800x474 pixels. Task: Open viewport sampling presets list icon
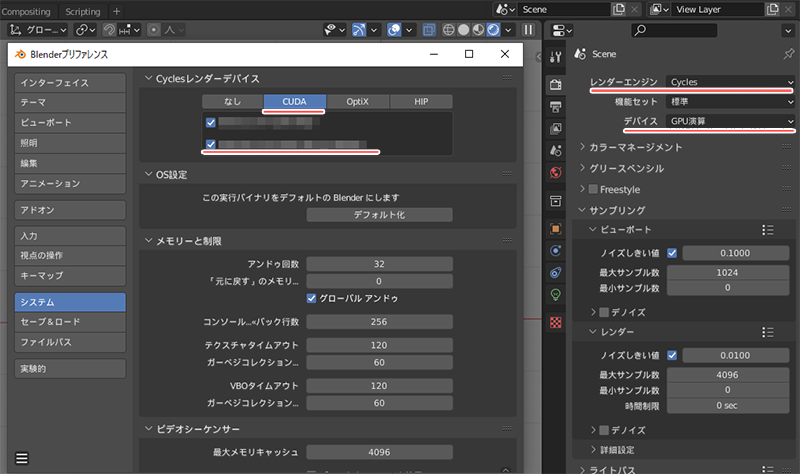[768, 230]
